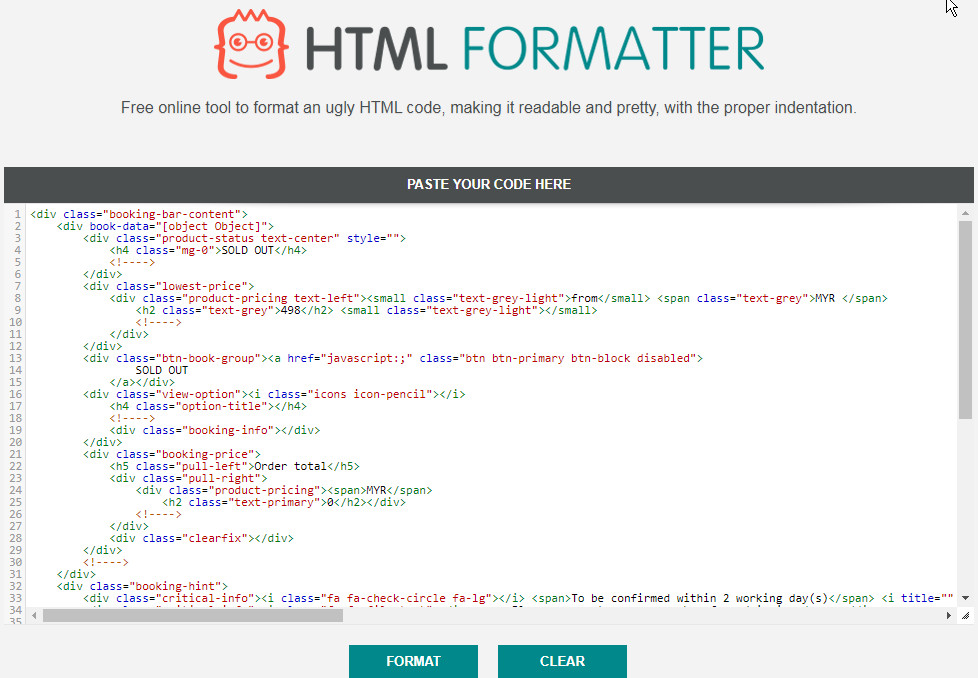The height and width of the screenshot is (678, 978).
Task: Click the editor's scroll up arrow
Action: pyautogui.click(x=965, y=214)
